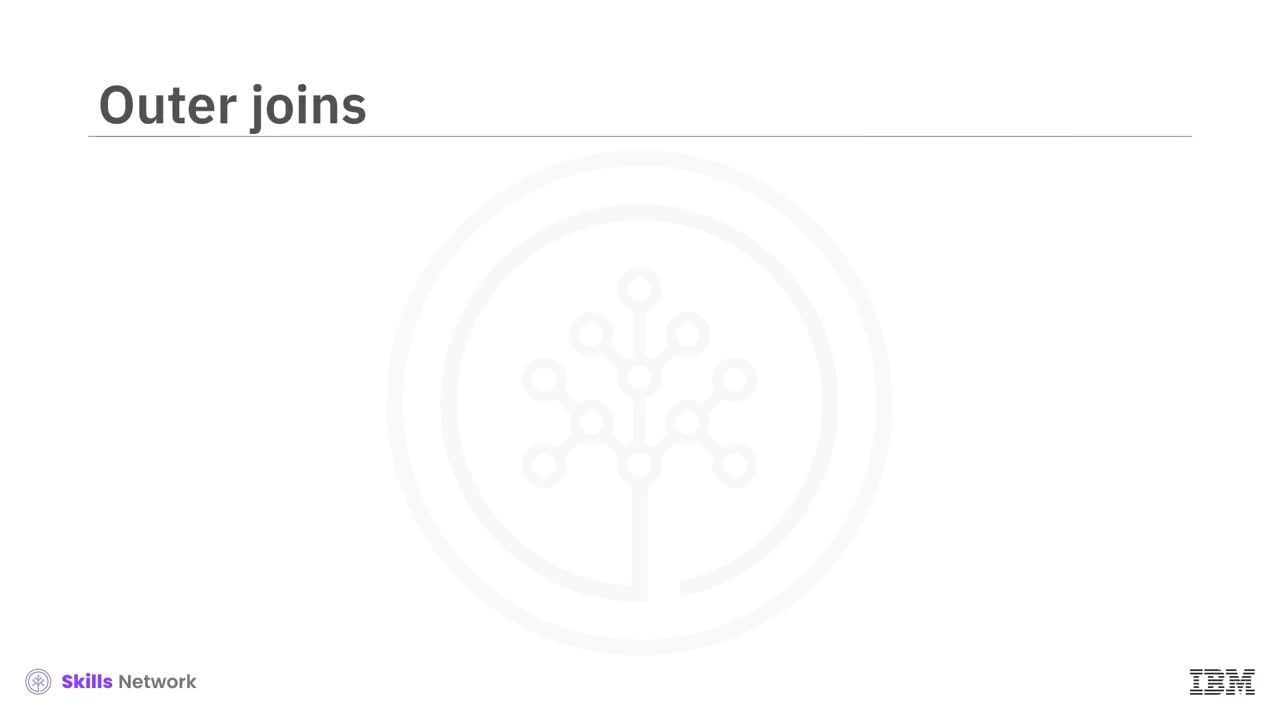Click the IBM logo in the corner
Image resolution: width=1280 pixels, height=720 pixels.
[1221, 682]
